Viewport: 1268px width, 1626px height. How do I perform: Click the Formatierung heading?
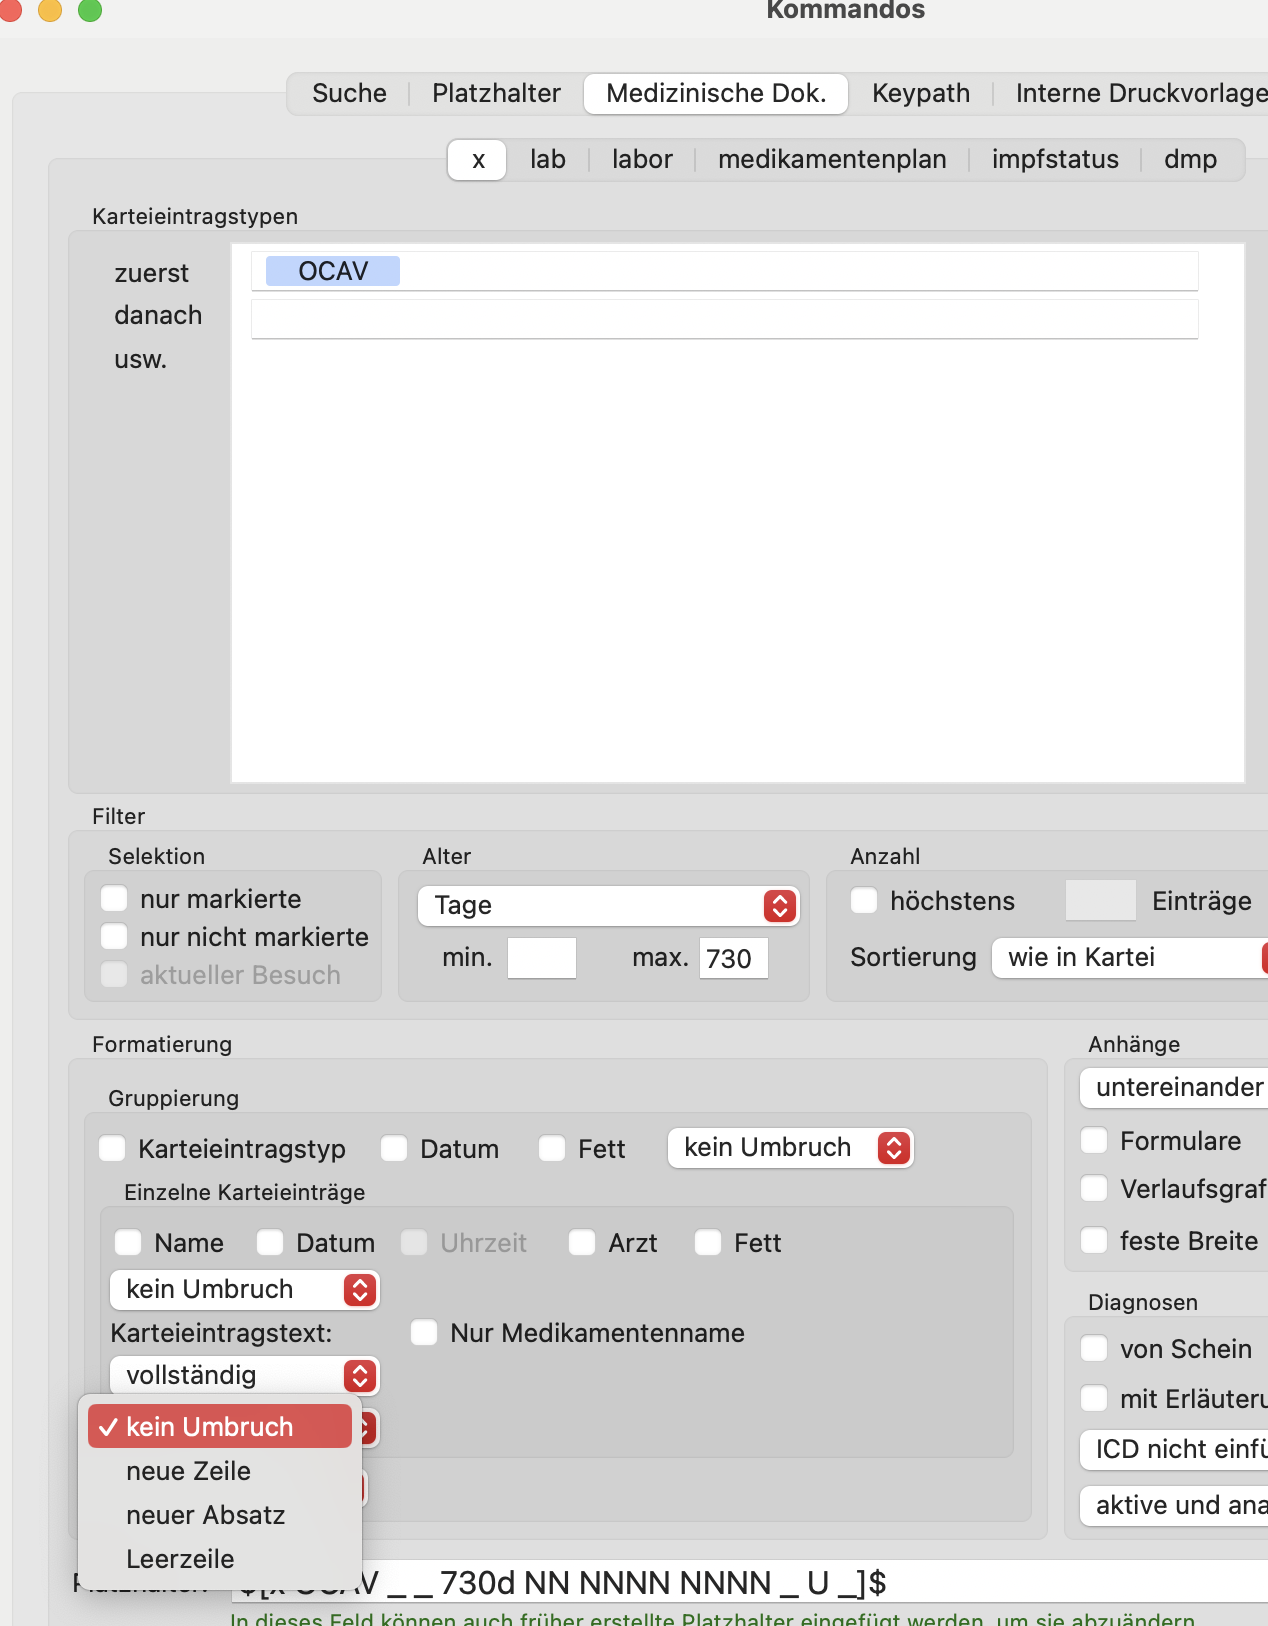click(162, 1044)
